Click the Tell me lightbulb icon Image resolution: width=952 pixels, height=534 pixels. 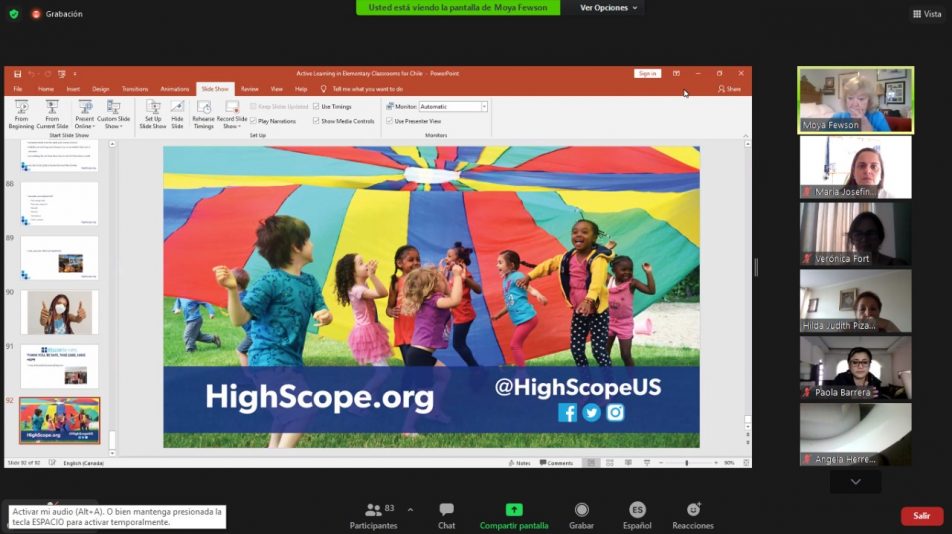[x=323, y=89]
